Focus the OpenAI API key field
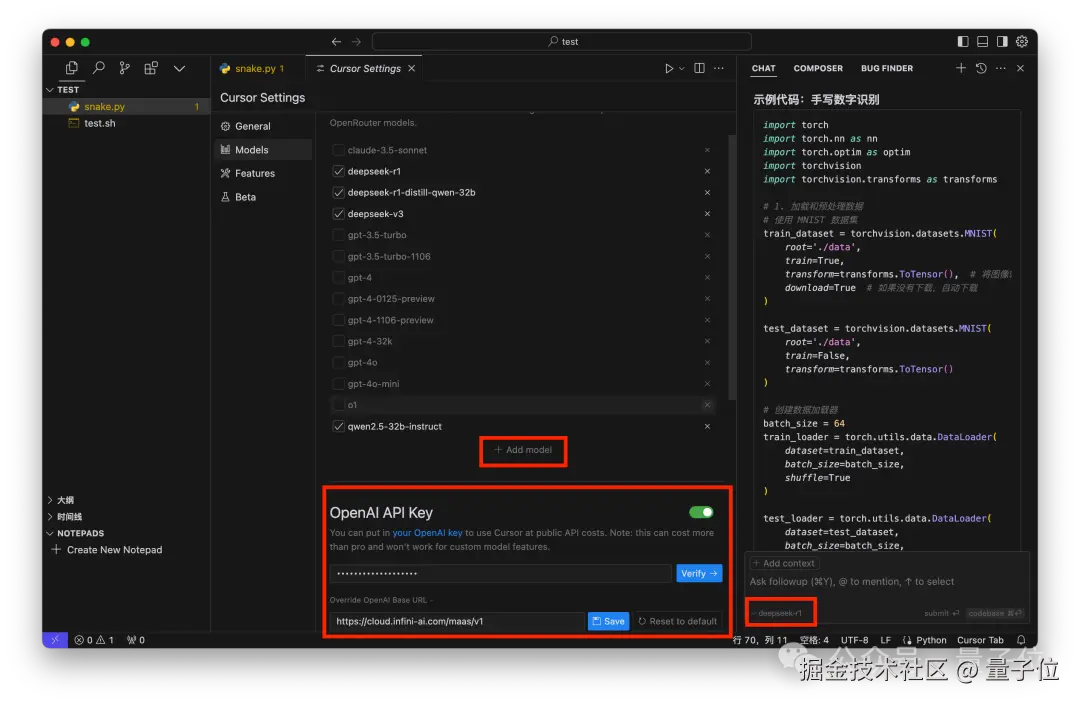 tap(500, 573)
